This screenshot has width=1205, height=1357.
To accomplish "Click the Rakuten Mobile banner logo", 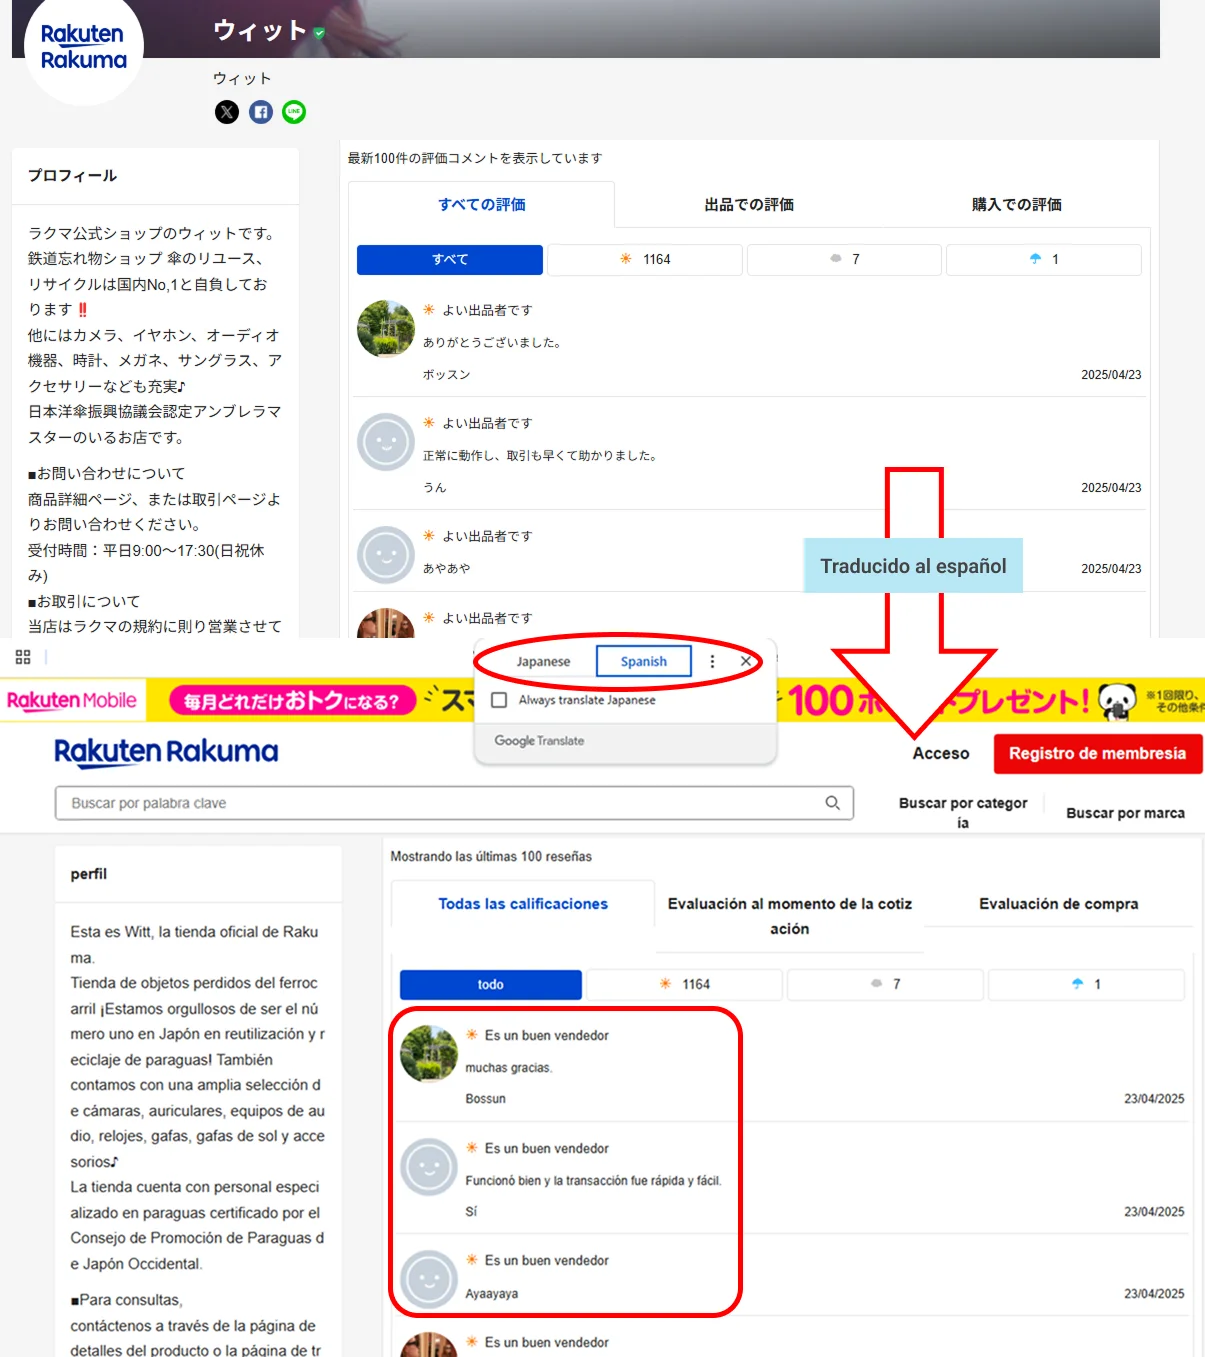I will click(x=72, y=701).
